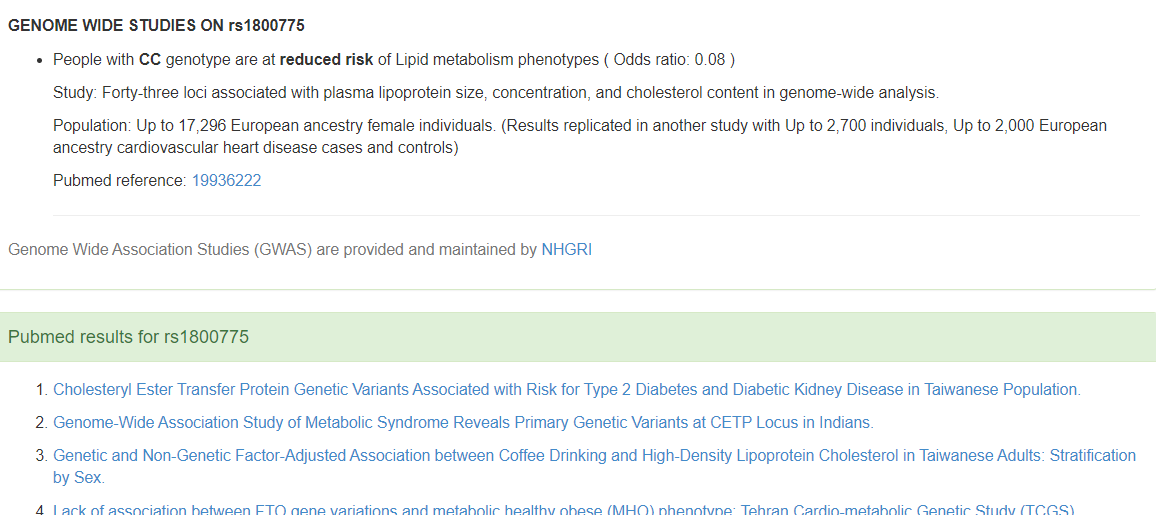Click the "Genome Wide Association Studies (GWAS)" attribution

(x=272, y=249)
